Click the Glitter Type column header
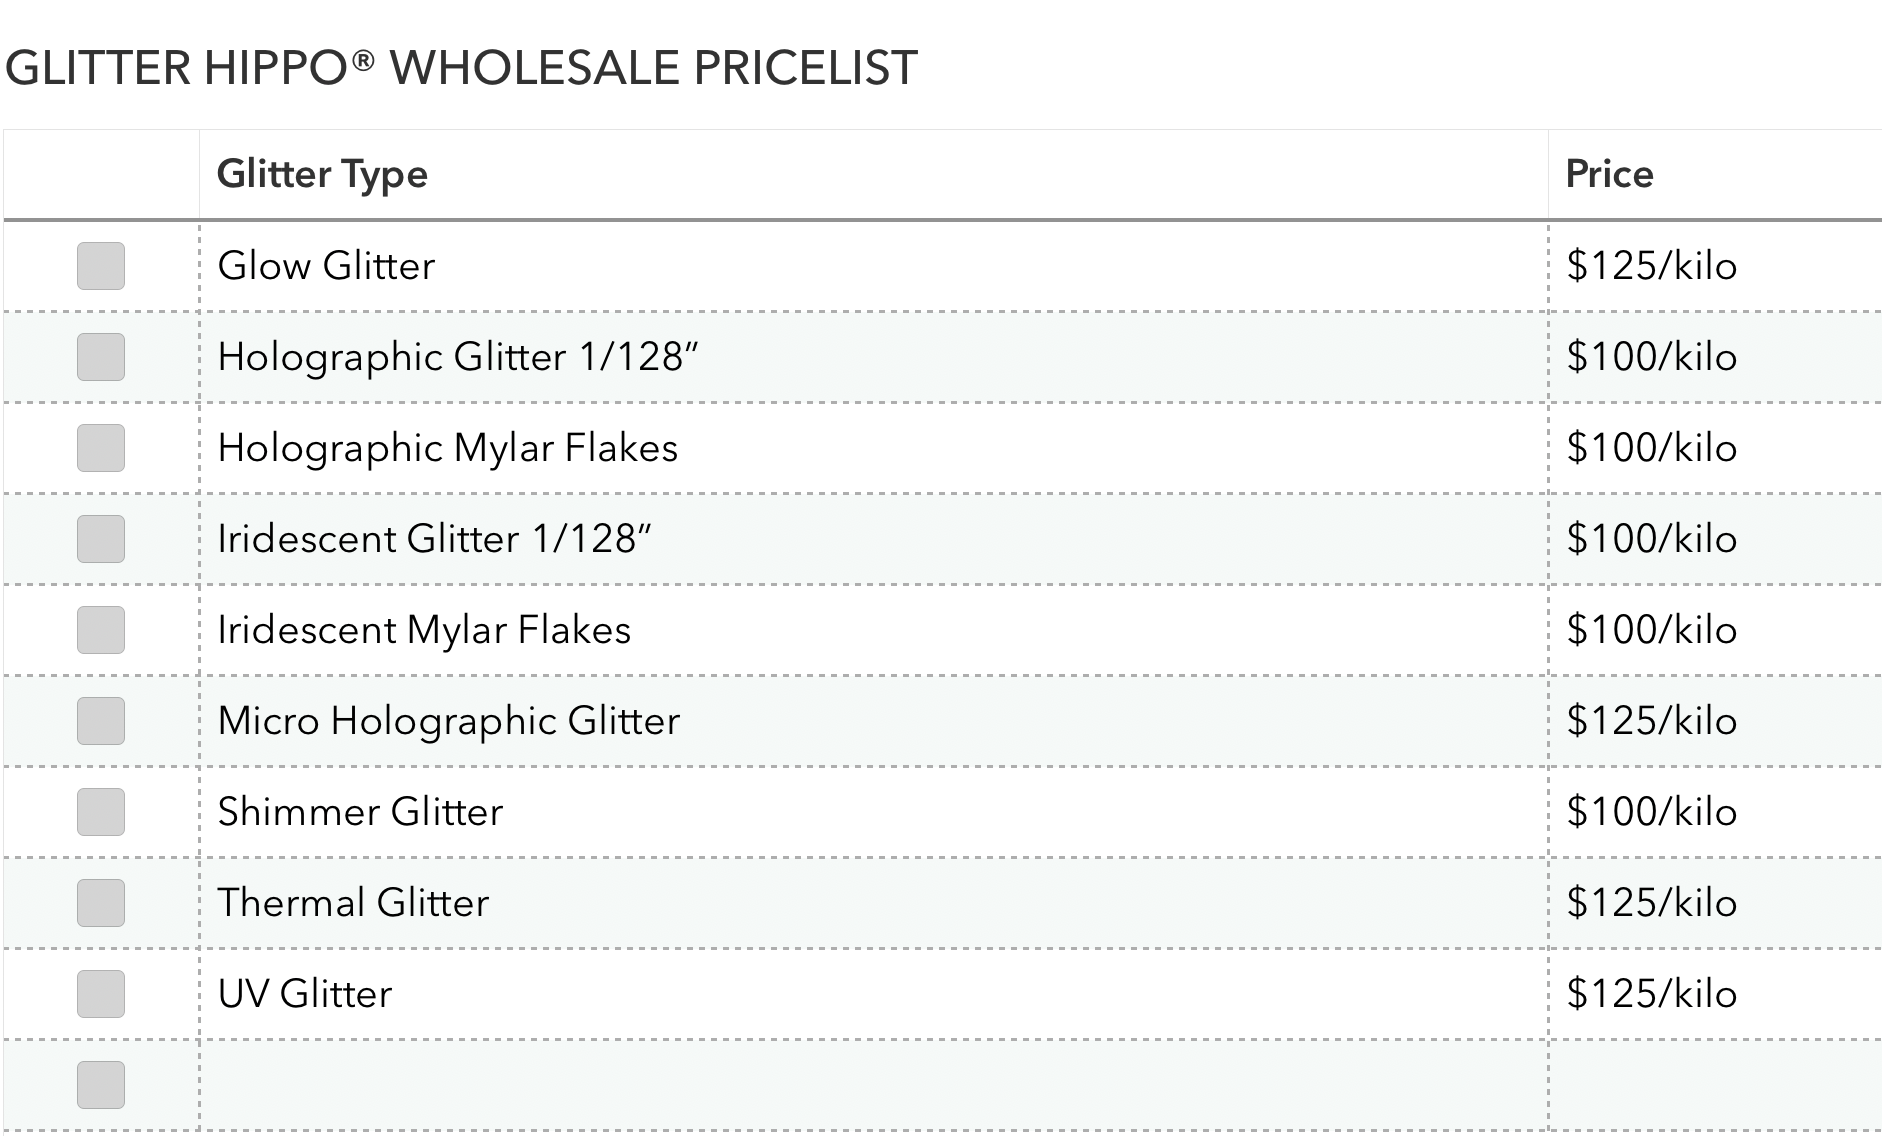This screenshot has width=1882, height=1136. click(x=322, y=174)
